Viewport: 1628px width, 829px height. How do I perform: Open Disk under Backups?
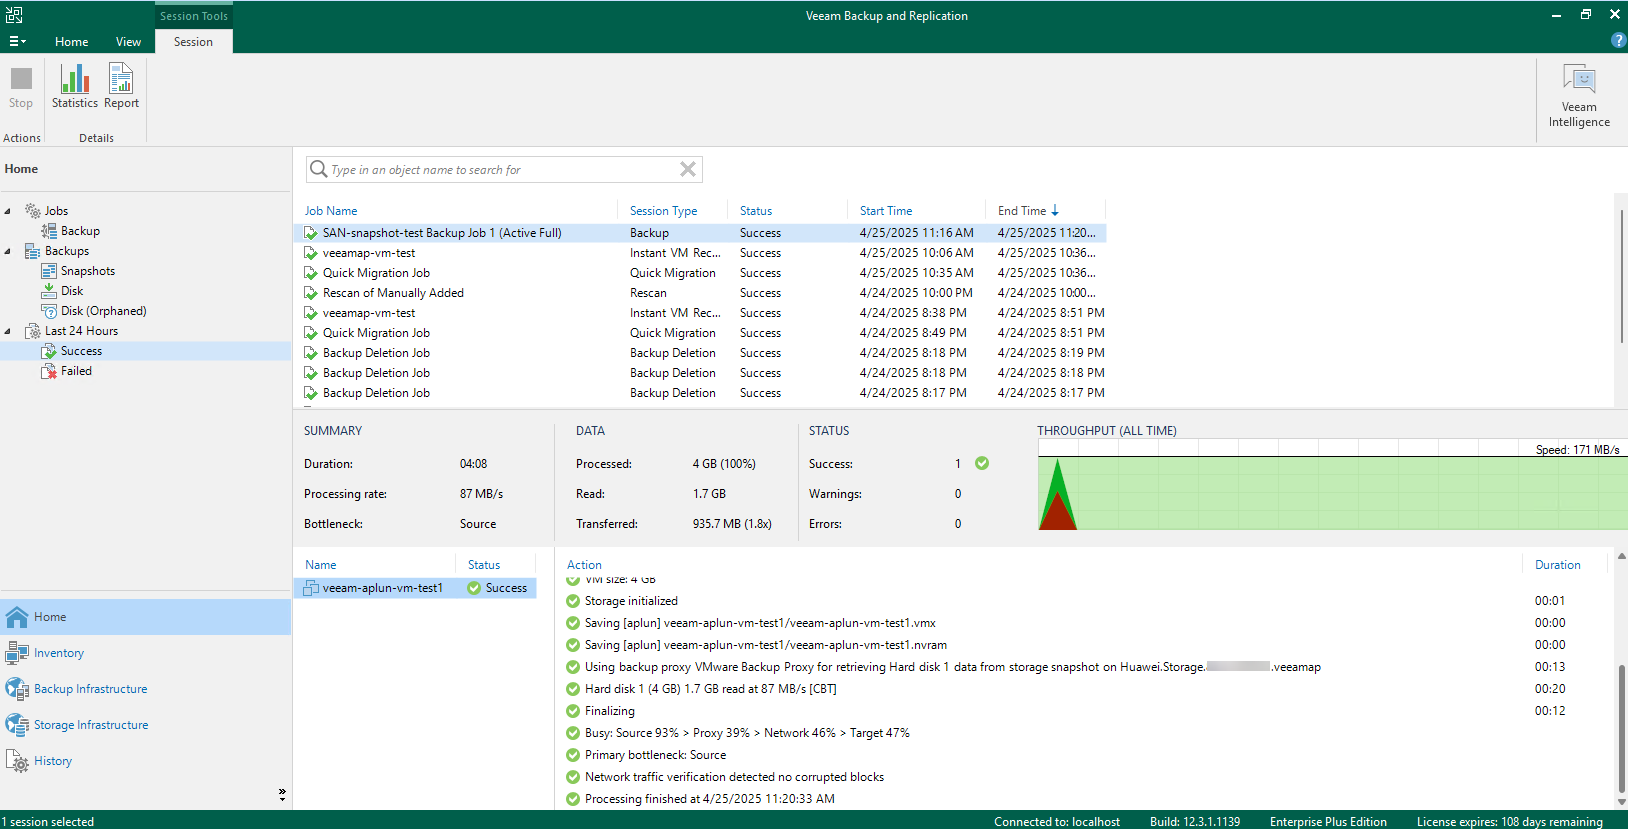(x=72, y=291)
